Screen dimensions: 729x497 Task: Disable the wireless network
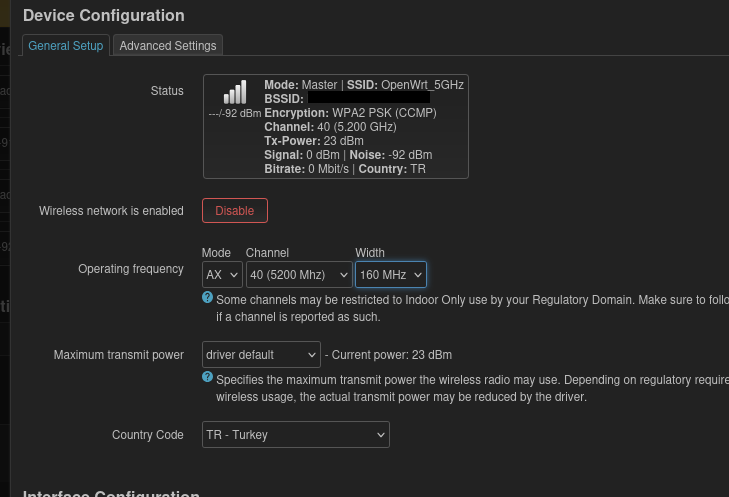click(x=235, y=211)
